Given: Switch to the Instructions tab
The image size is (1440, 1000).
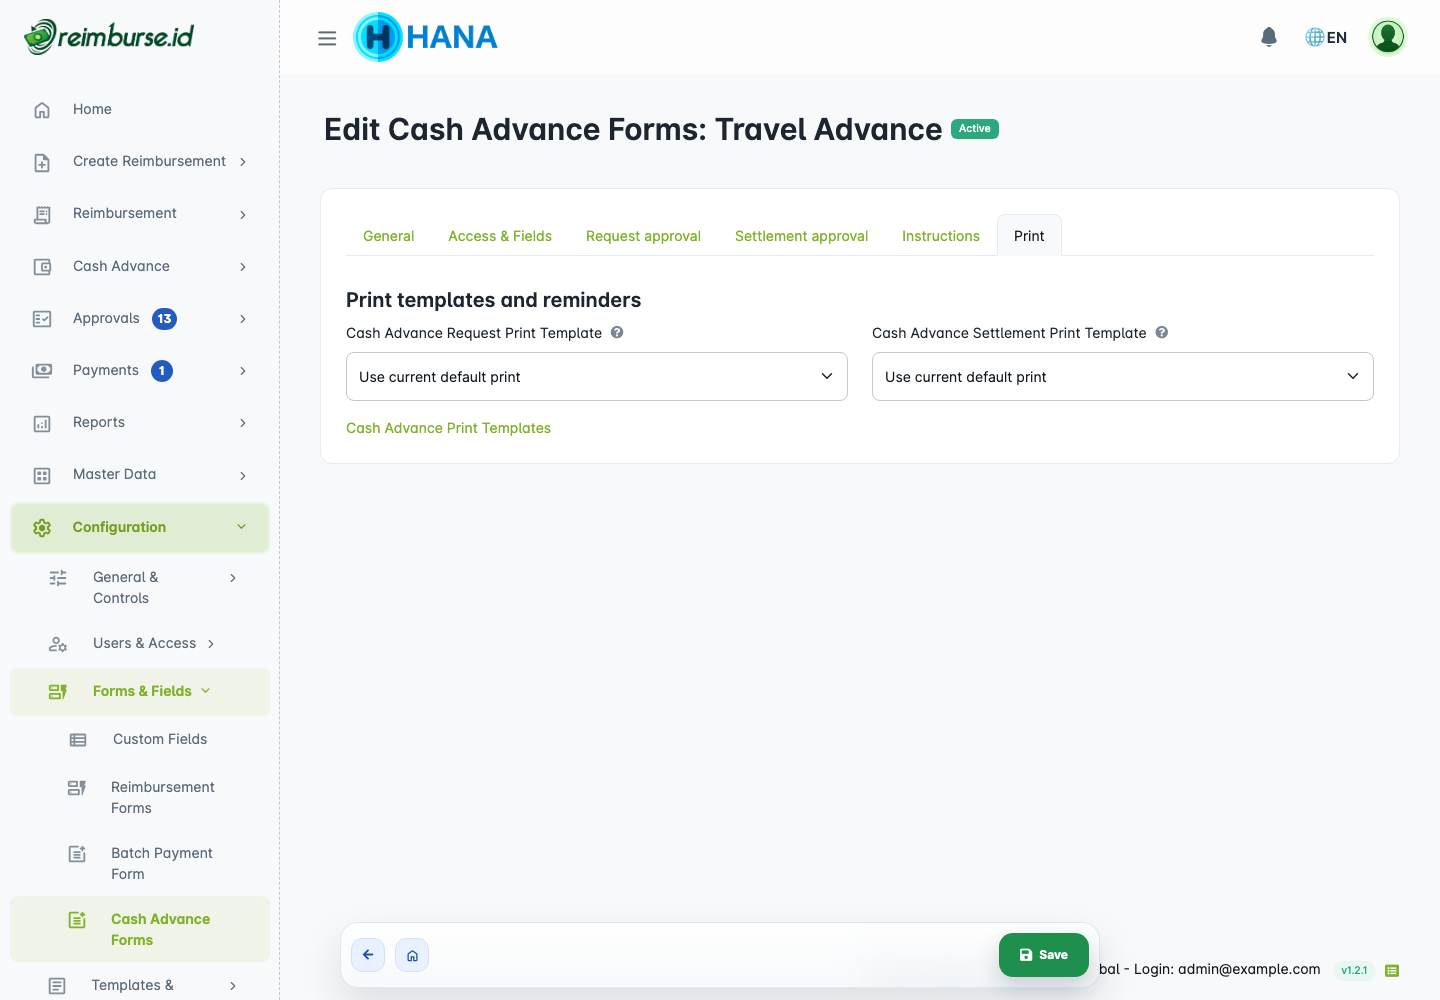Looking at the screenshot, I should pos(941,236).
